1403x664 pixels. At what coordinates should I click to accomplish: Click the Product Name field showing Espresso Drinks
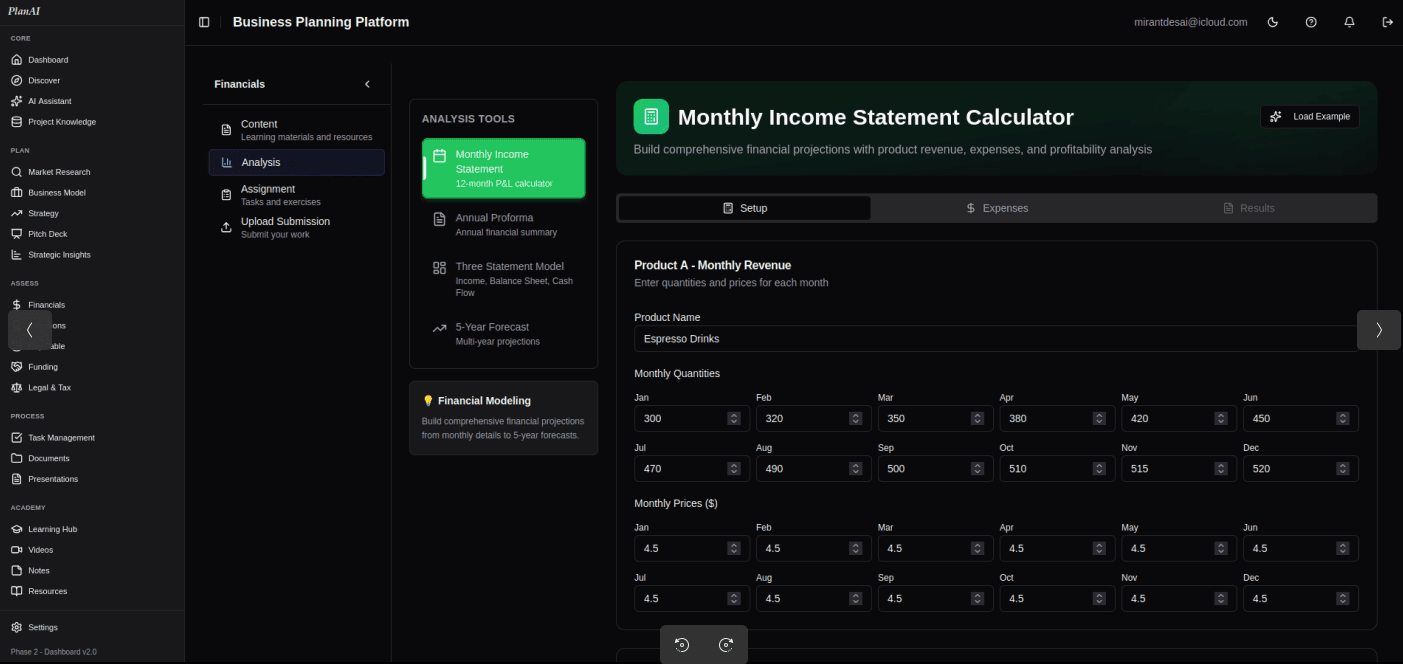[x=995, y=338]
